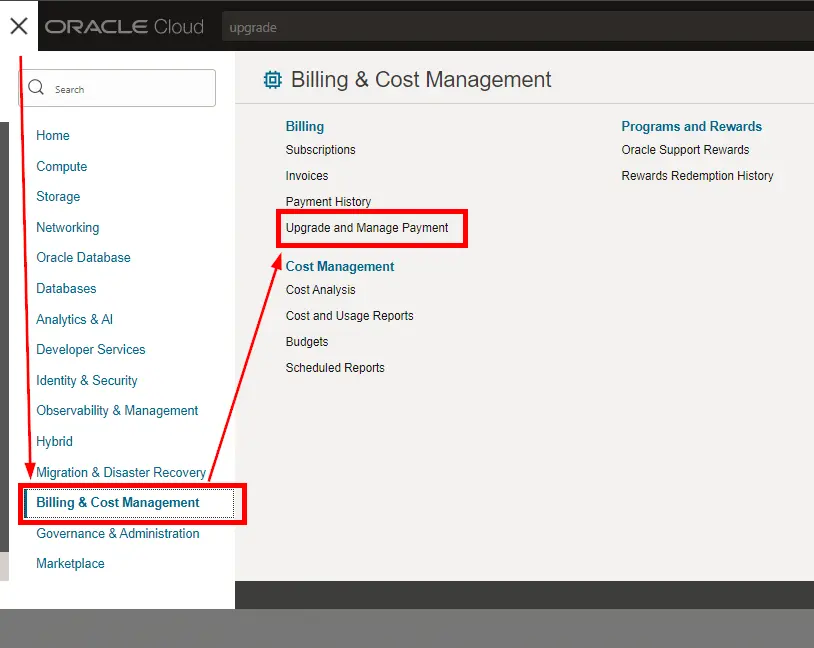The height and width of the screenshot is (648, 814).
Task: Open Cost Analysis under Cost Management
Action: [x=320, y=290]
